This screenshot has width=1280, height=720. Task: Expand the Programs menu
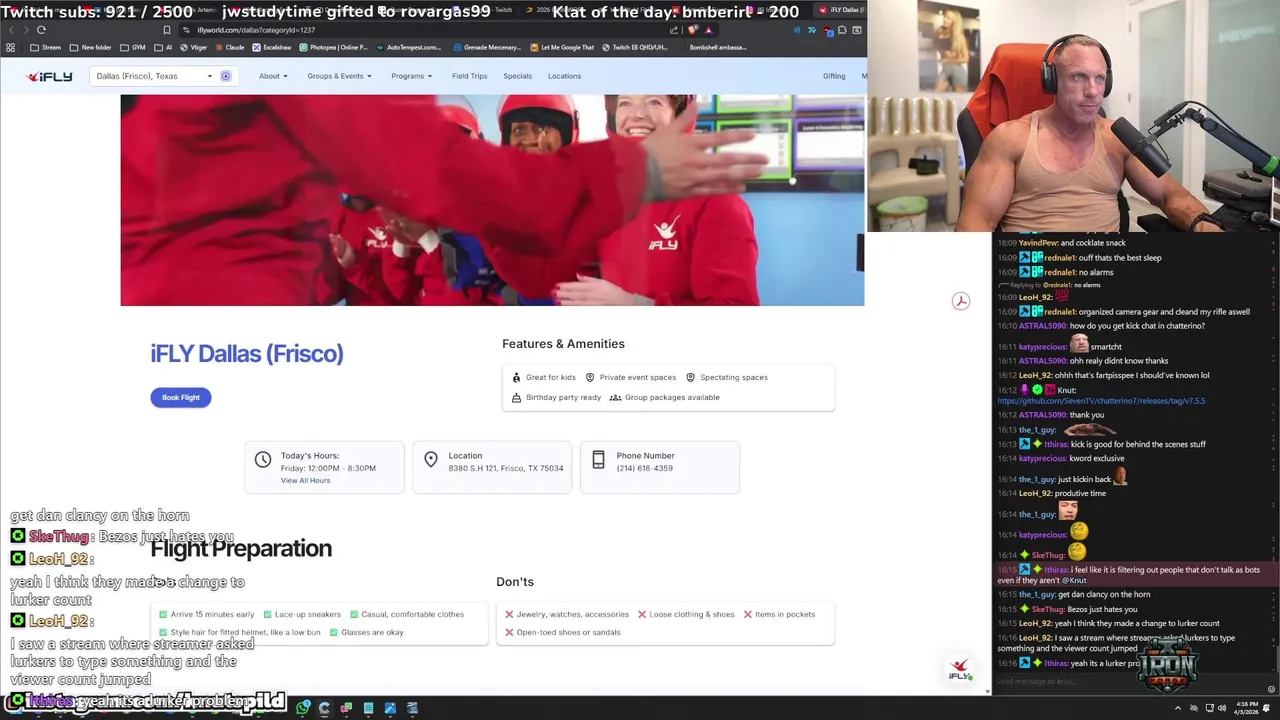(411, 76)
